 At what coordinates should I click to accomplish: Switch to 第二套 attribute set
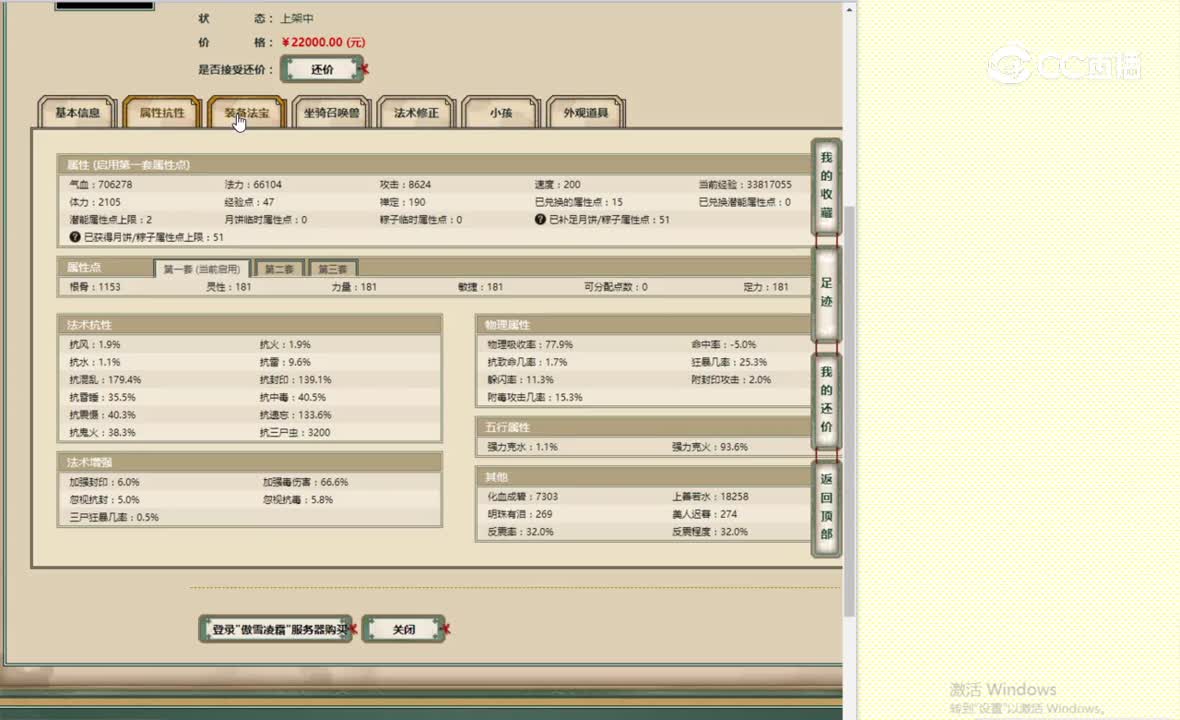pos(279,269)
